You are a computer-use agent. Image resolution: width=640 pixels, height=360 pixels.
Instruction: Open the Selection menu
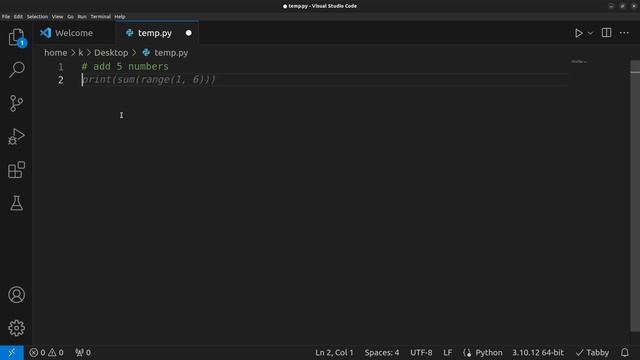[38, 17]
